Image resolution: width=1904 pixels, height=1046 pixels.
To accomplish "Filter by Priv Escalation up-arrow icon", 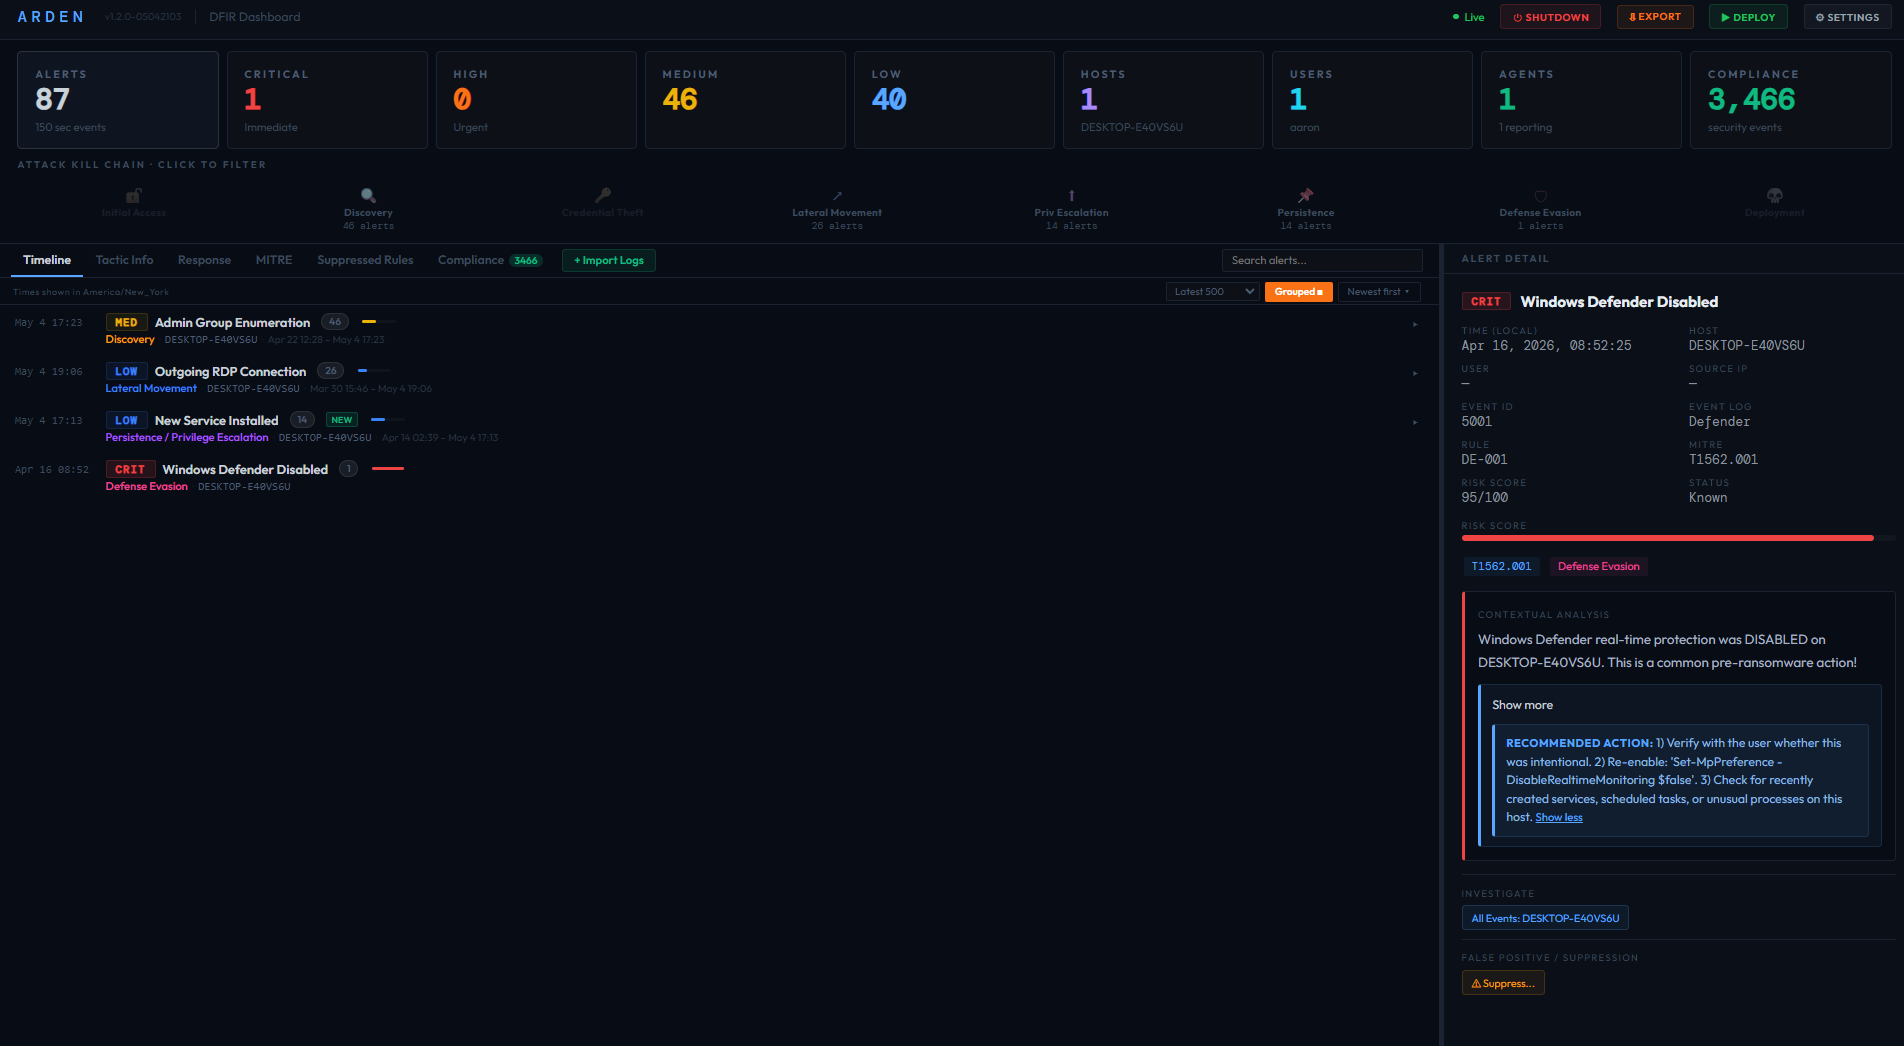I will (1071, 196).
